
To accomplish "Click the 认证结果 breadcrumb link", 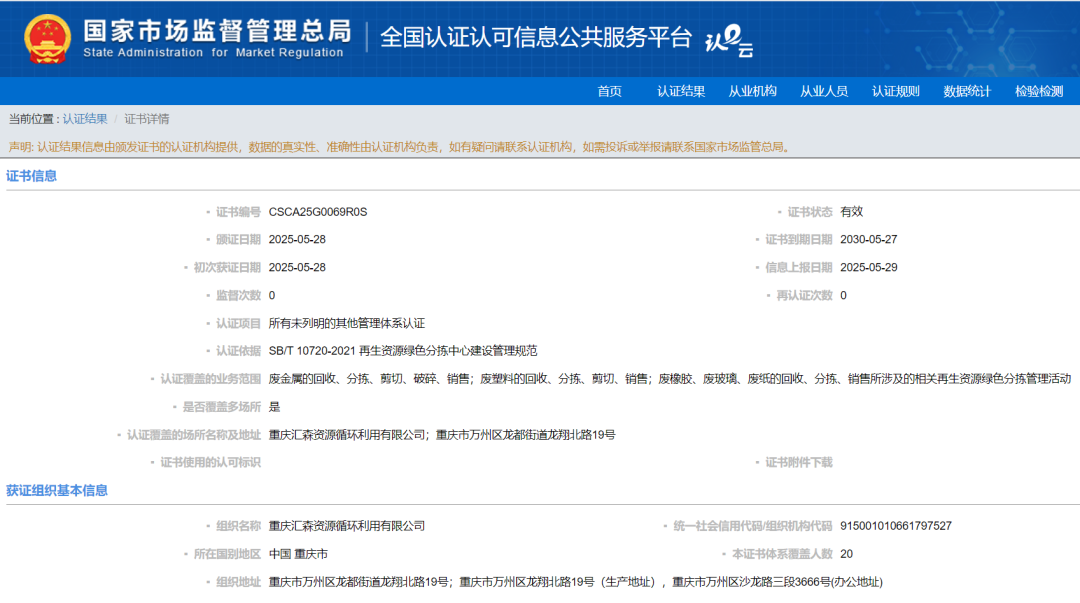I will click(x=85, y=119).
